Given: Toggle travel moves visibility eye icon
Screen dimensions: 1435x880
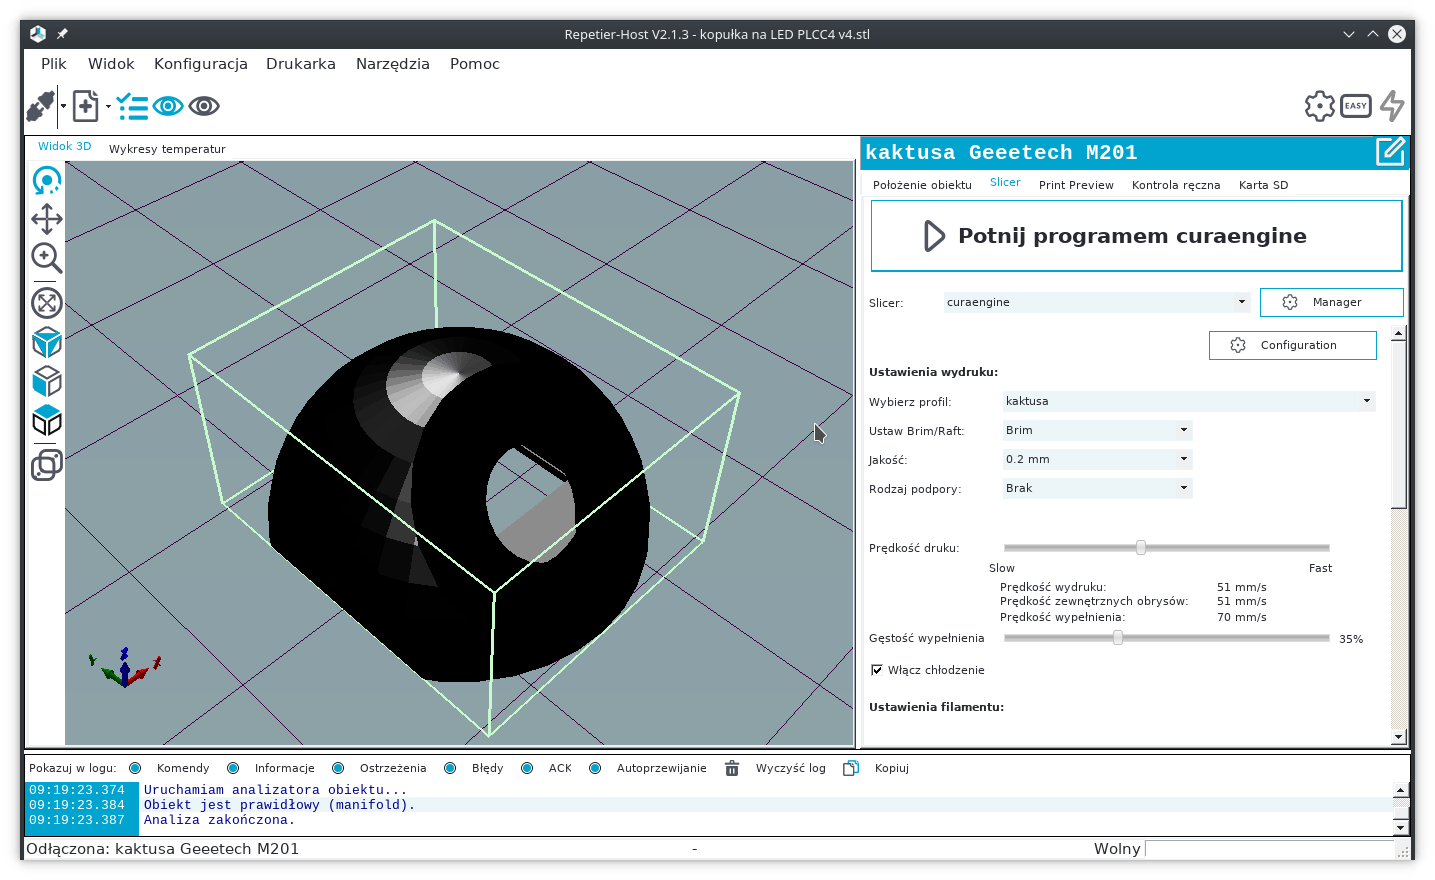Looking at the screenshot, I should point(204,106).
